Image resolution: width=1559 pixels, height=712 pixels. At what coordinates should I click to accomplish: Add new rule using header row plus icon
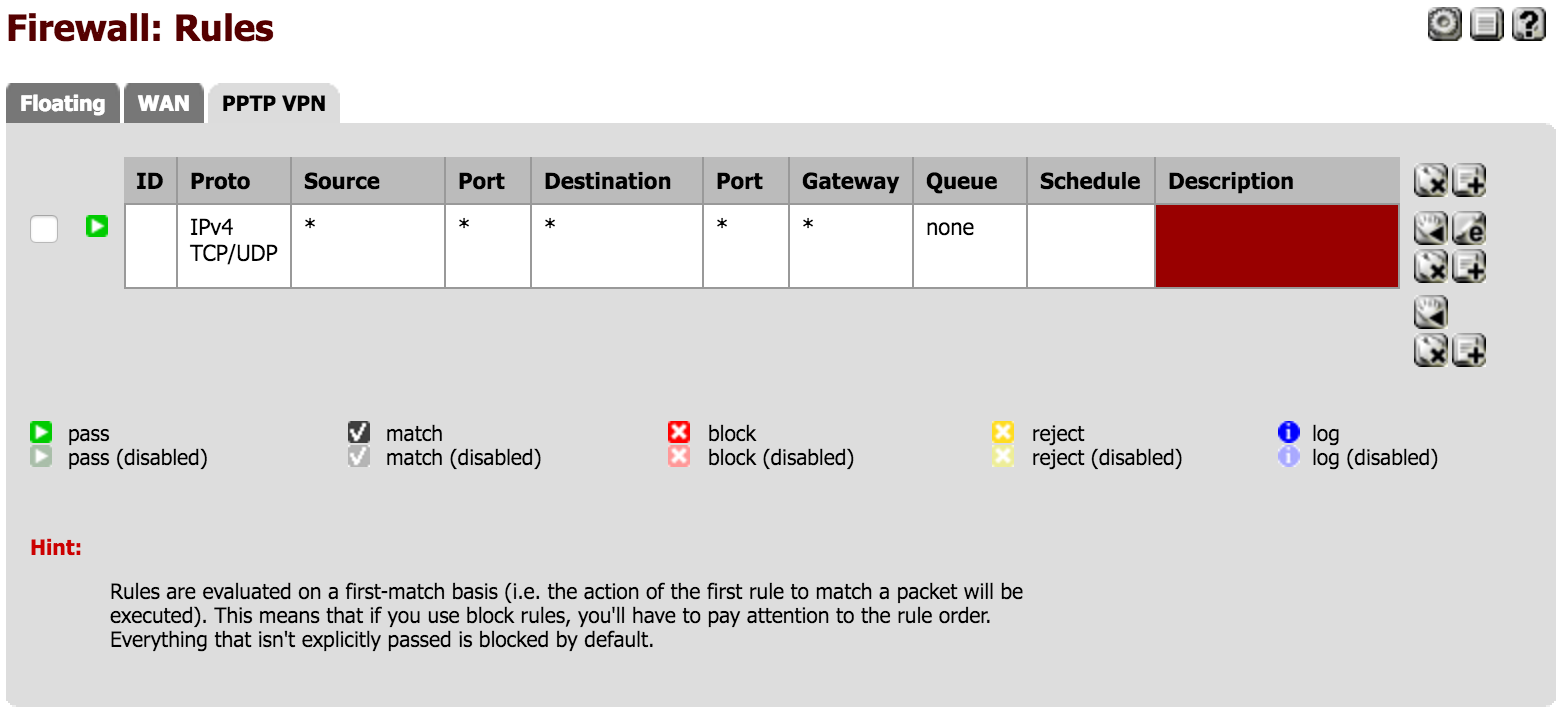tap(1469, 181)
